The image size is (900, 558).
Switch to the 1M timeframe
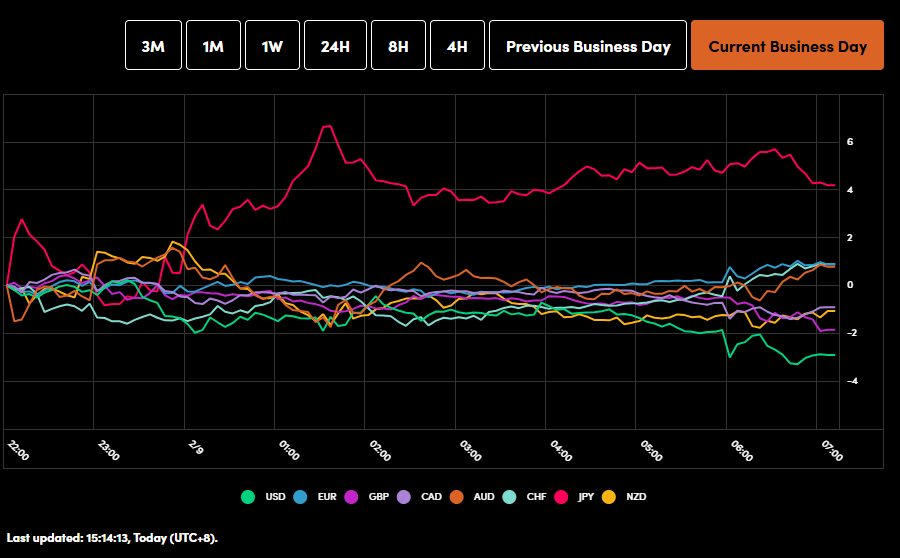(x=213, y=46)
